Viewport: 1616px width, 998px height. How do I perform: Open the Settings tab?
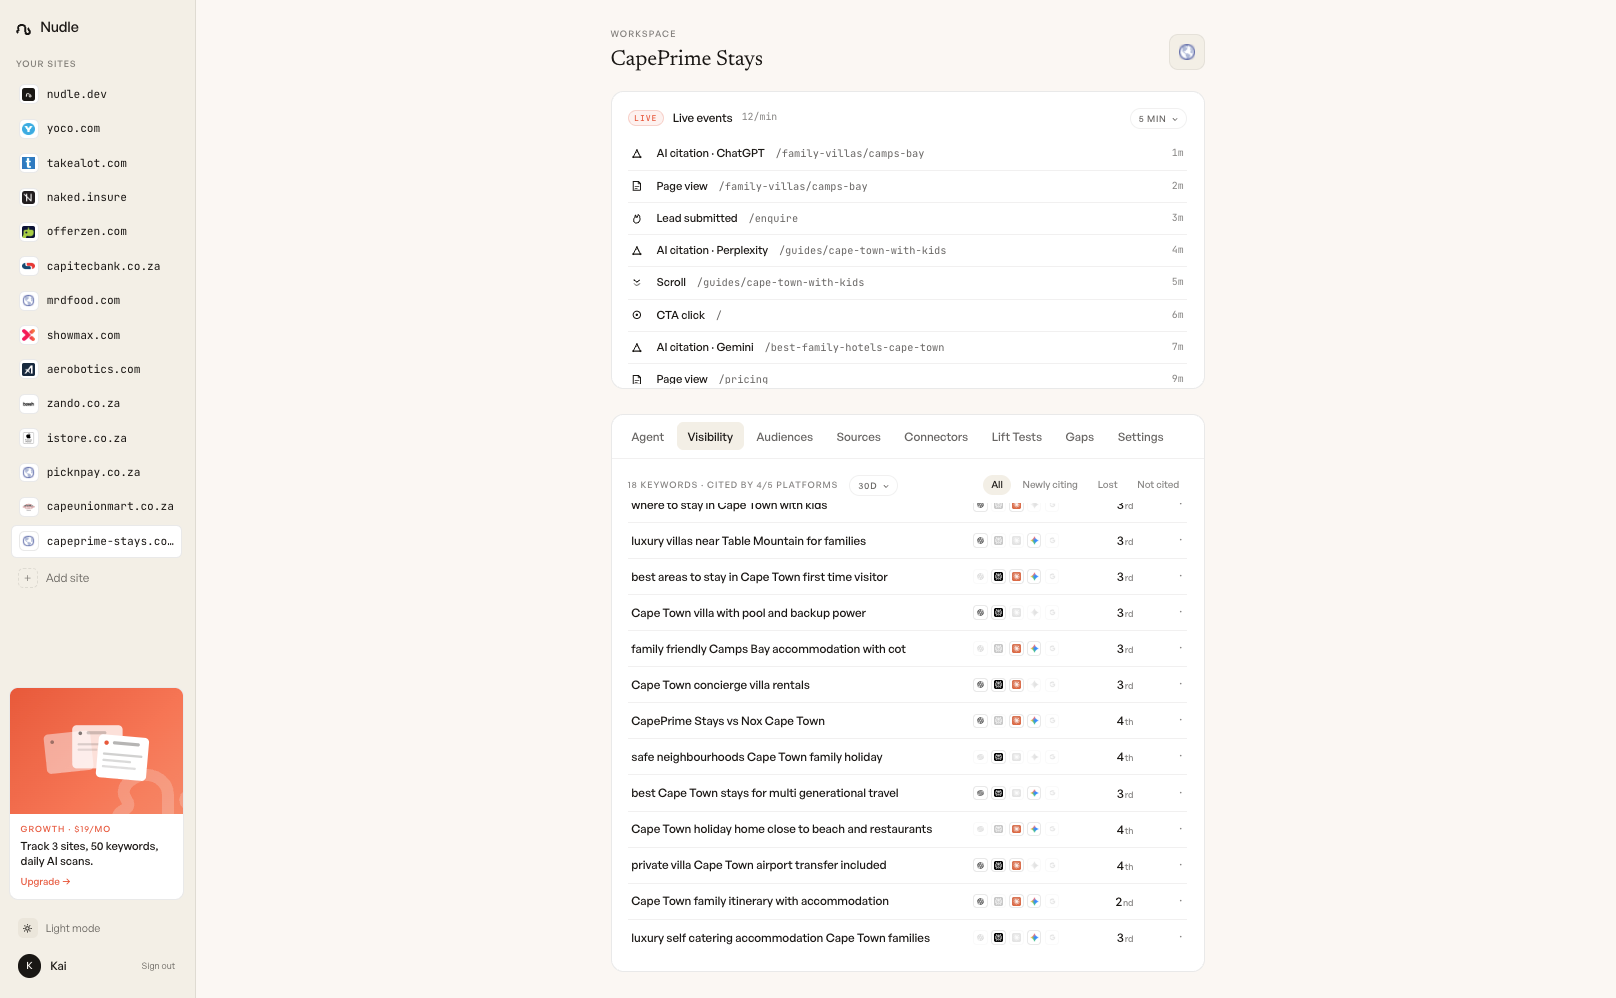1141,437
